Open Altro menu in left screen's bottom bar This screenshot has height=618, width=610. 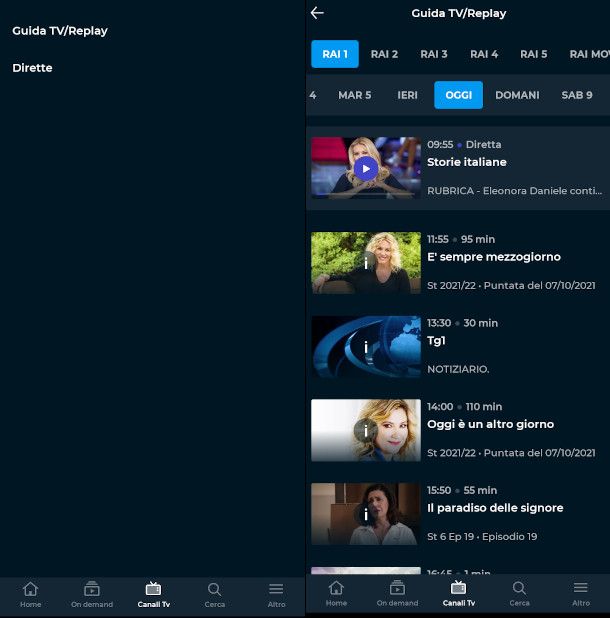click(x=276, y=595)
